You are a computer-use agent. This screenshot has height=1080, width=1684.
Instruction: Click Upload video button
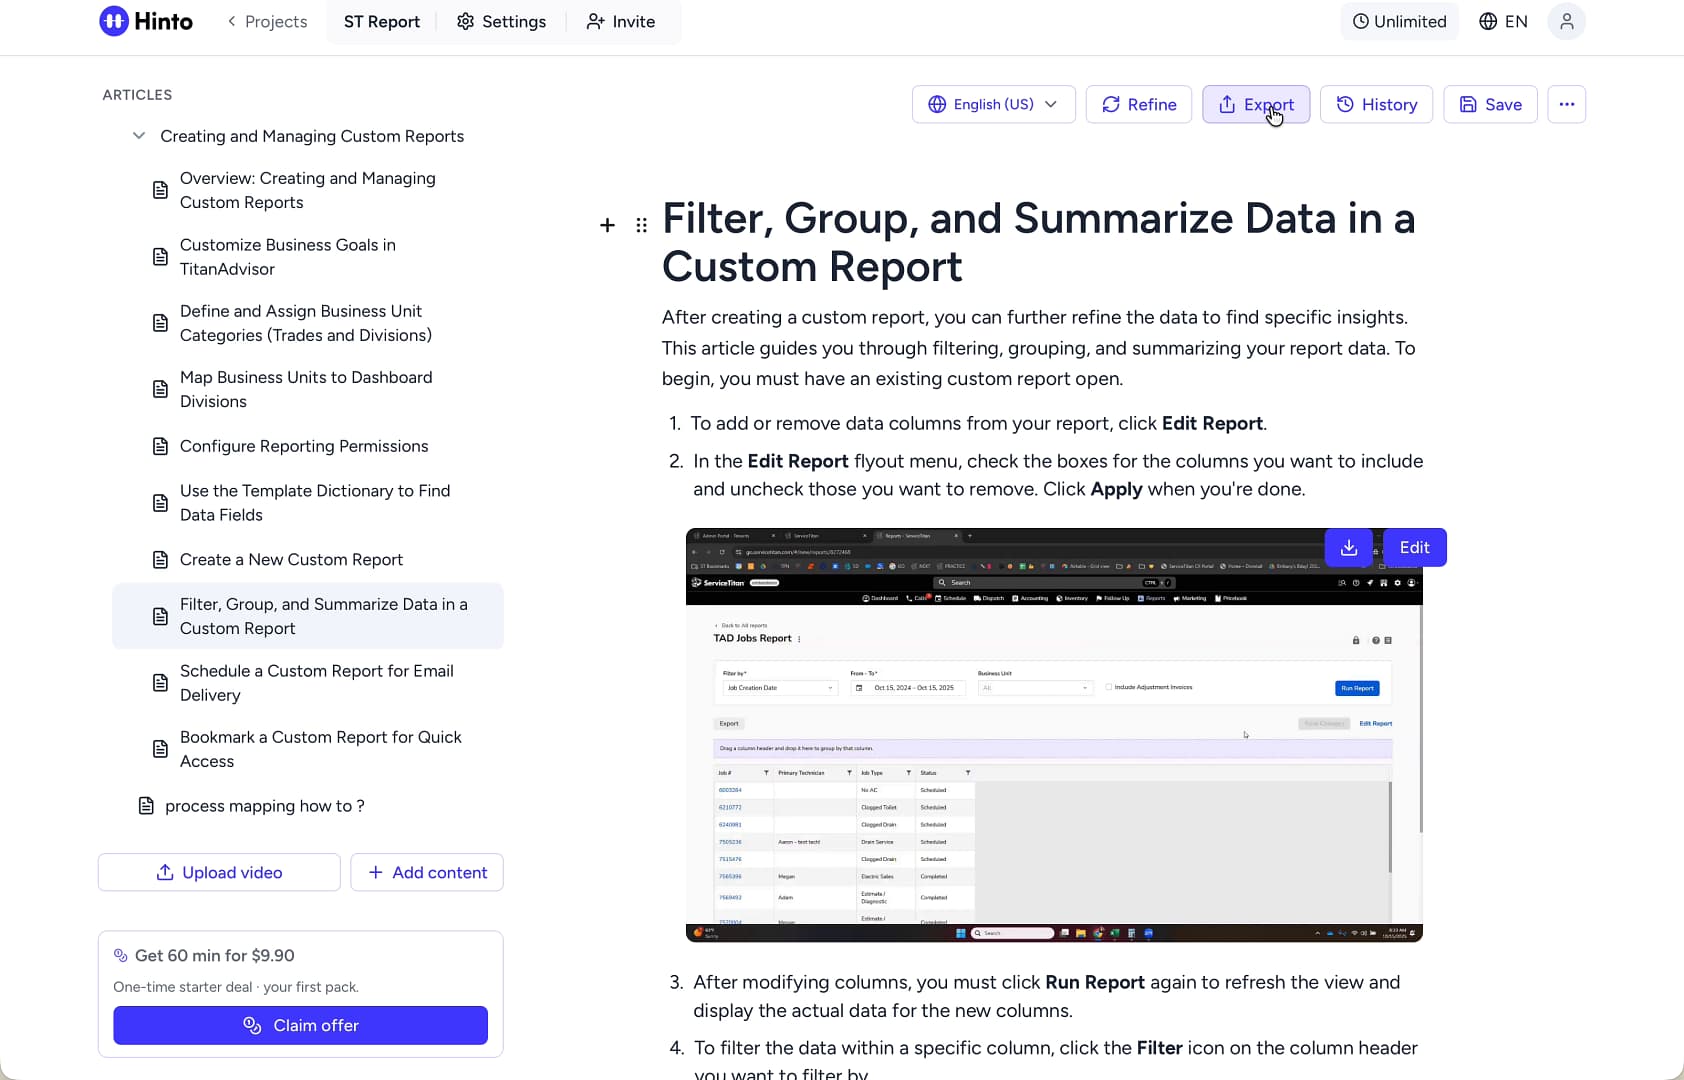click(x=219, y=872)
